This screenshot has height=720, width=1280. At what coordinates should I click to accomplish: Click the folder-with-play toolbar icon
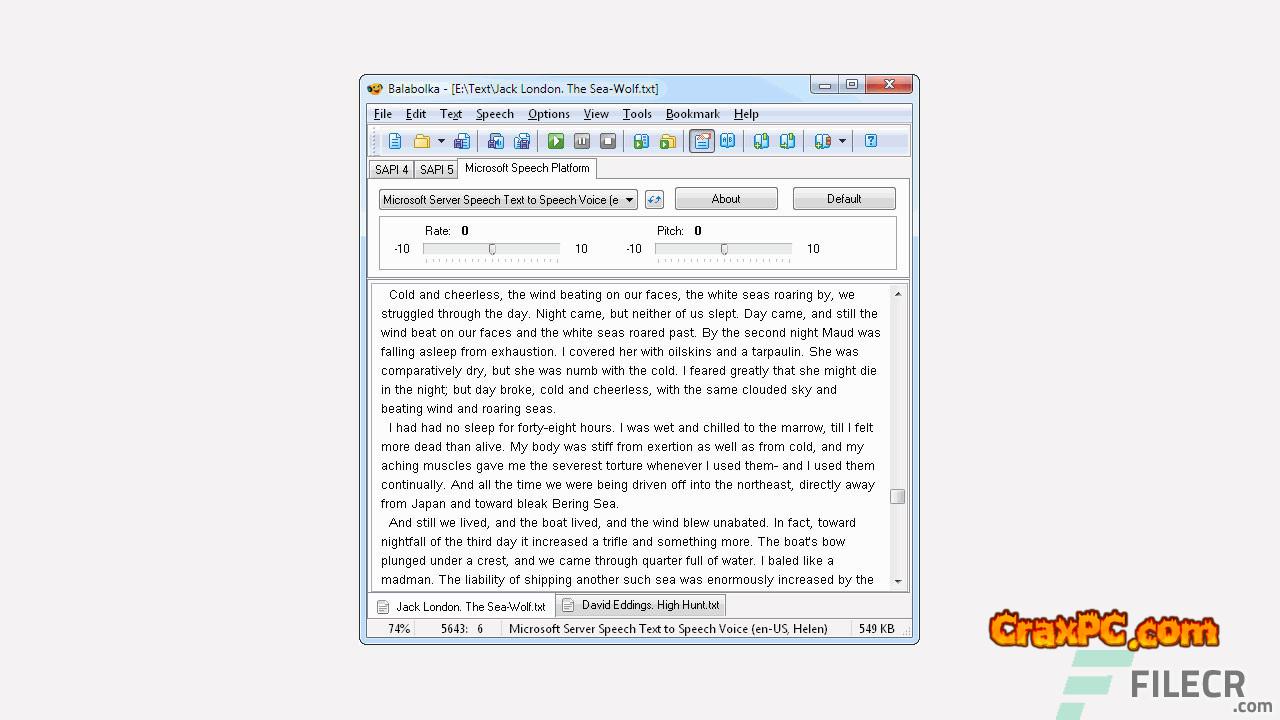pyautogui.click(x=667, y=141)
